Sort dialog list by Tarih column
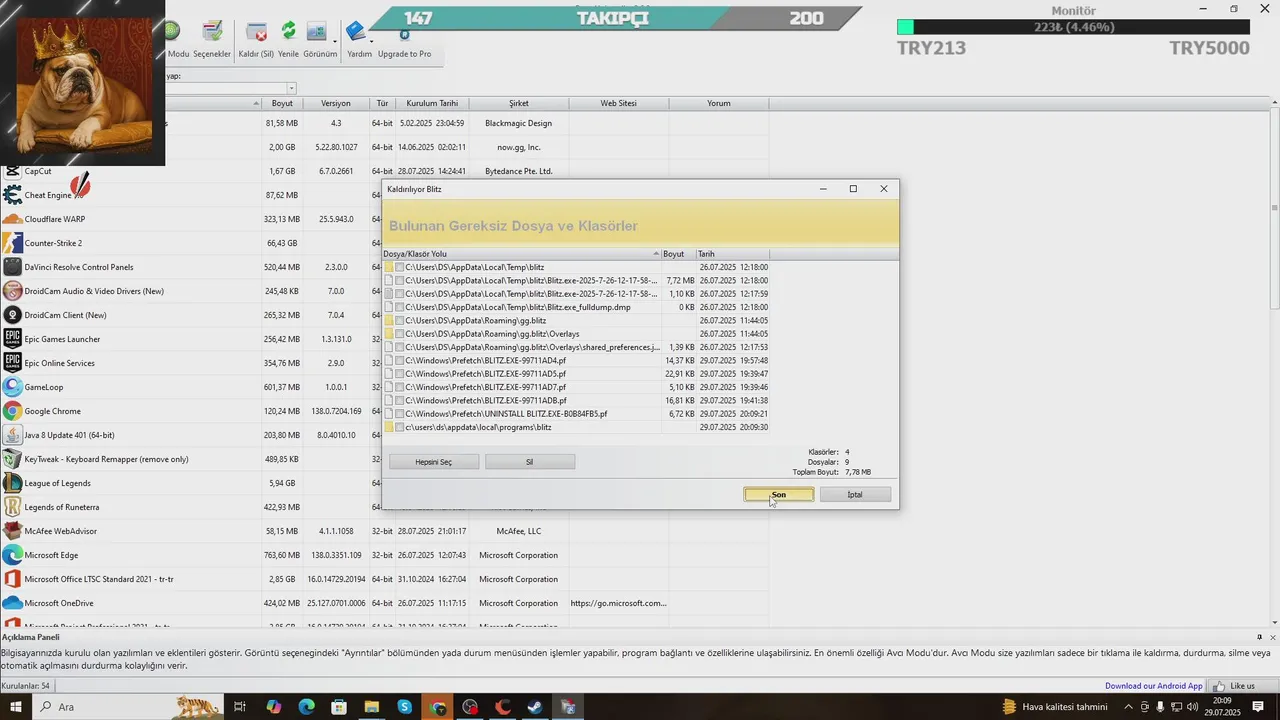Image resolution: width=1280 pixels, height=720 pixels. coord(732,254)
